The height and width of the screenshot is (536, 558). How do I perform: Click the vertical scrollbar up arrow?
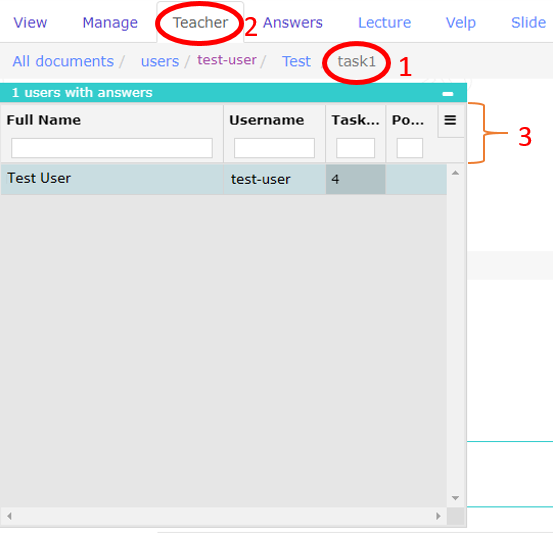pos(455,173)
